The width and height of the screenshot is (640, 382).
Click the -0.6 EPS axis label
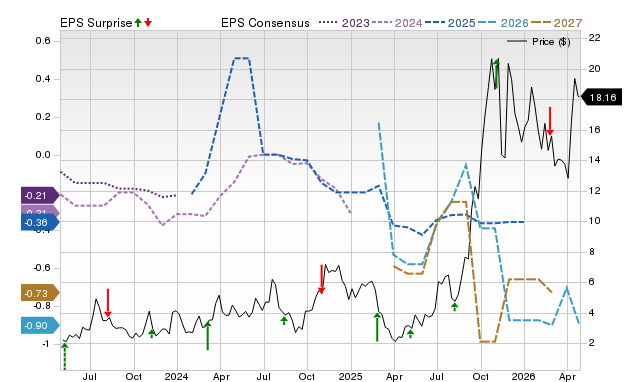tap(41, 268)
